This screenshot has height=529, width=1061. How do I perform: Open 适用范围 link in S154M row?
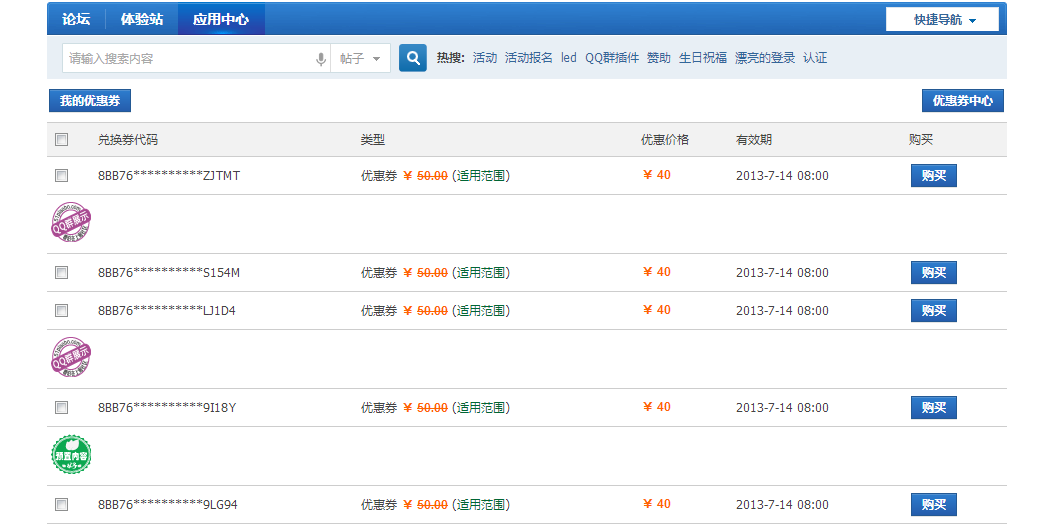coord(481,273)
